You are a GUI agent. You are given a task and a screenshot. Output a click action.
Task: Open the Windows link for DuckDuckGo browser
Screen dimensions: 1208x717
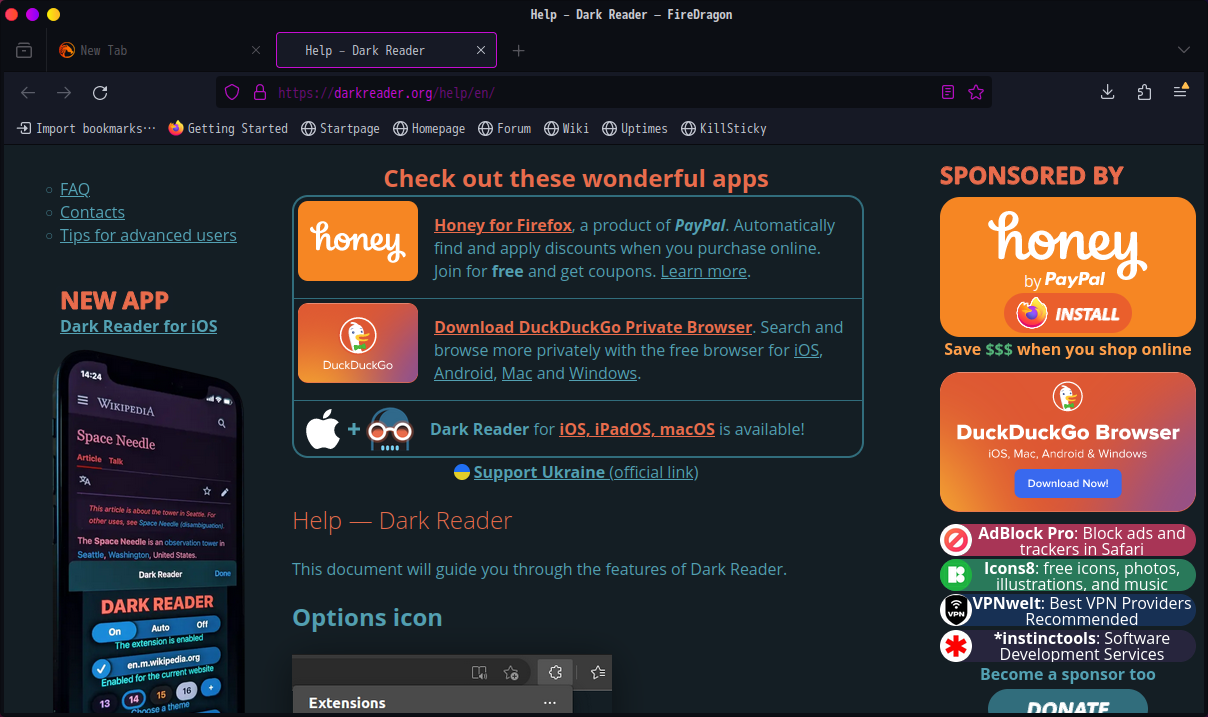point(603,373)
